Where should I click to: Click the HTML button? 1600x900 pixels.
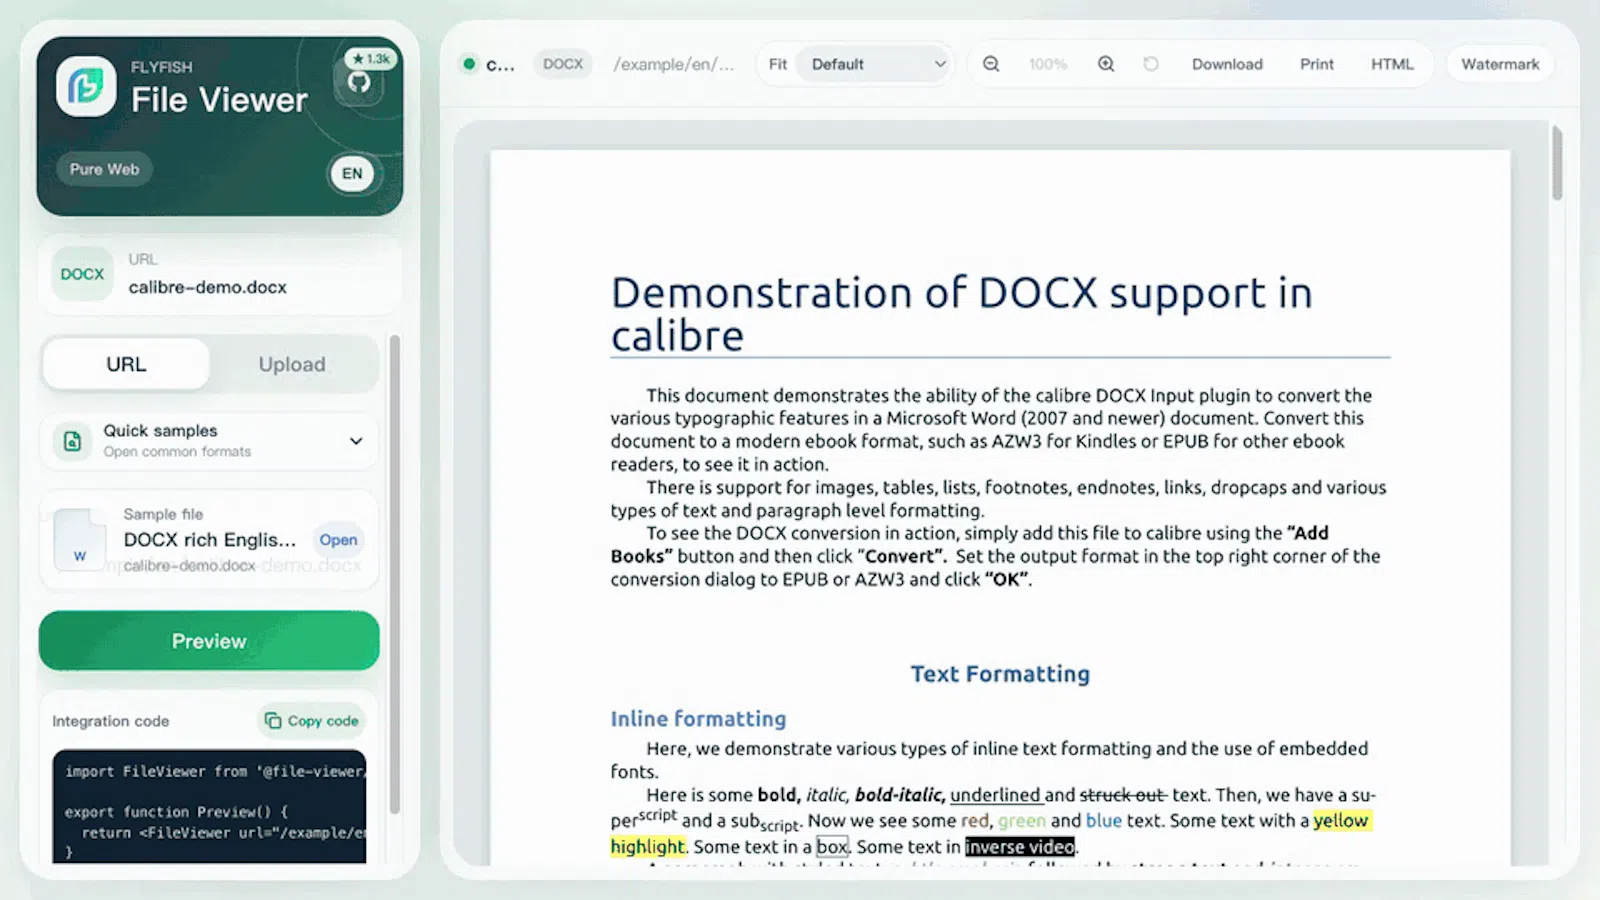[1392, 64]
